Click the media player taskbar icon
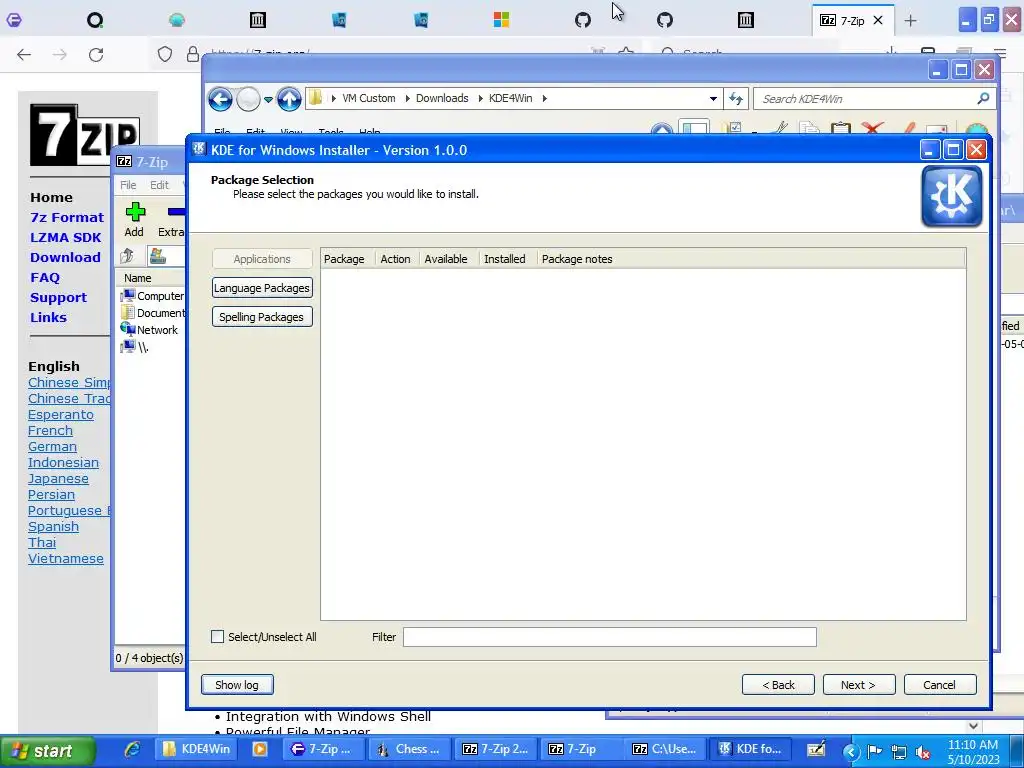Image resolution: width=1024 pixels, height=768 pixels. click(260, 749)
